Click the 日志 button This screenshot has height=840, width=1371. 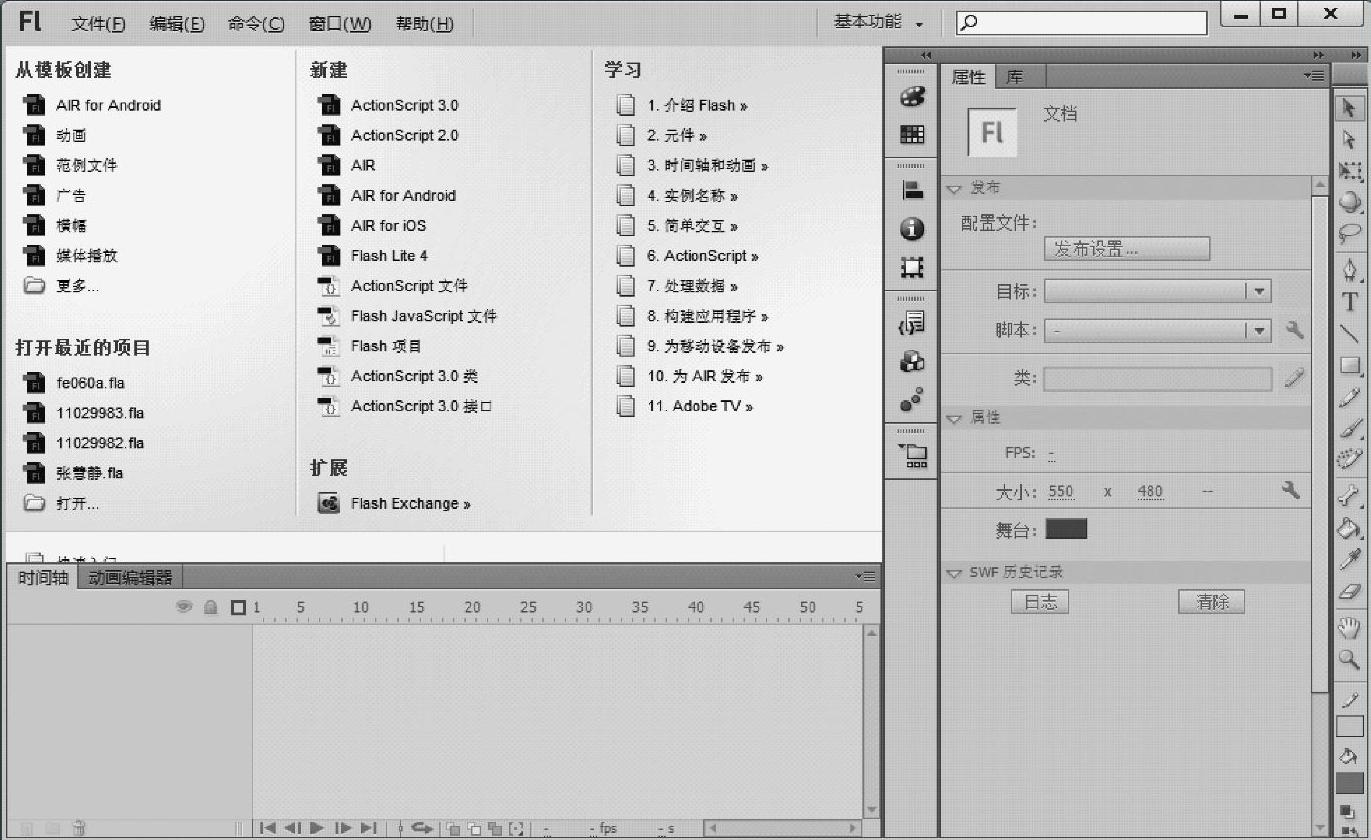tap(1040, 602)
